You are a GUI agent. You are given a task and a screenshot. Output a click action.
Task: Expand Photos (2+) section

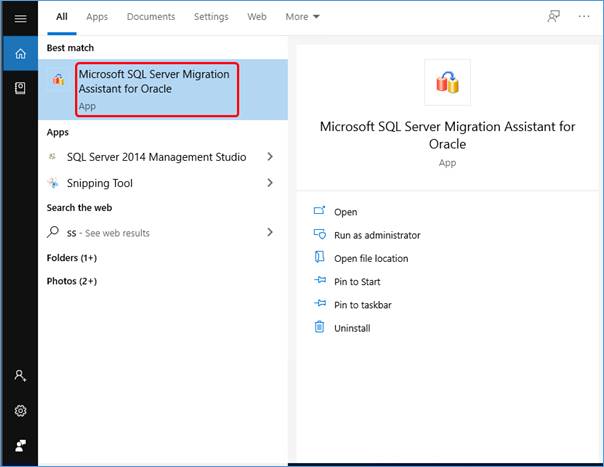click(72, 281)
